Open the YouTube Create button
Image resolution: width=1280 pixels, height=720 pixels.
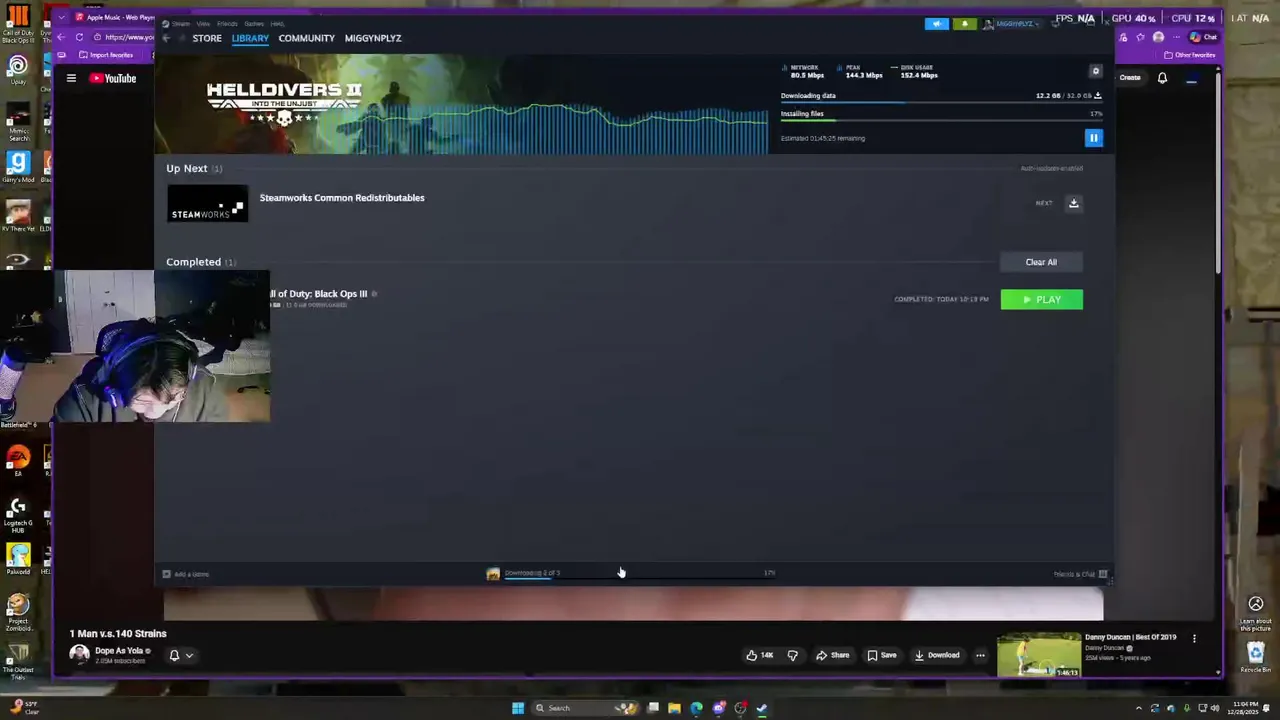[1129, 77]
